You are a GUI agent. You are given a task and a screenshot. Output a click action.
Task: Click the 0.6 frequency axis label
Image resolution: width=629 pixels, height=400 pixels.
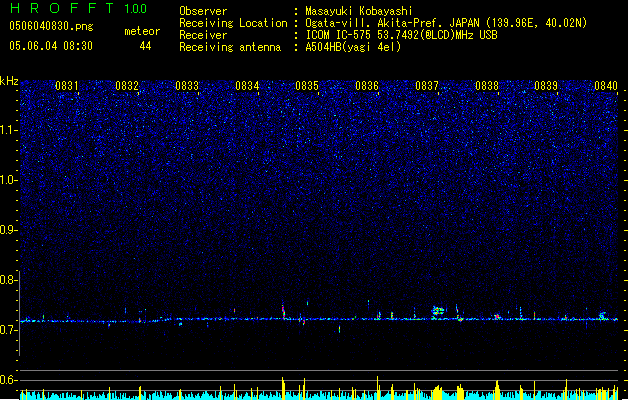point(9,380)
